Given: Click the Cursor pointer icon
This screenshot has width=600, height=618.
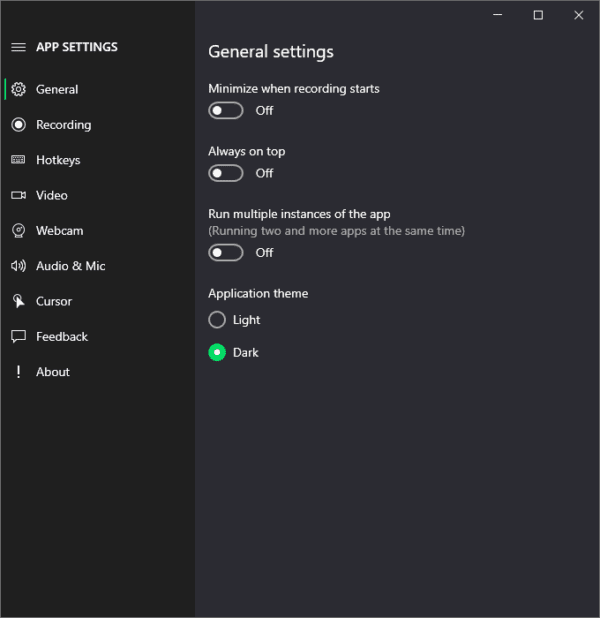Looking at the screenshot, I should [x=18, y=301].
